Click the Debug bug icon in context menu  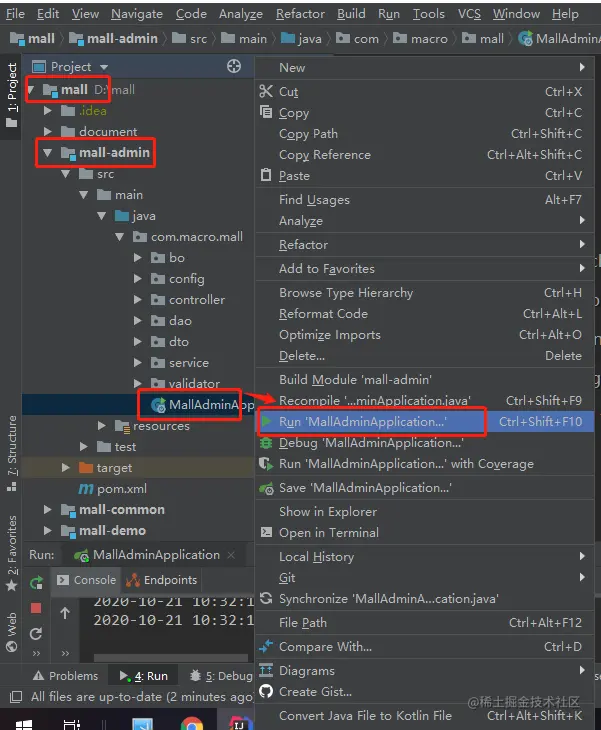266,443
